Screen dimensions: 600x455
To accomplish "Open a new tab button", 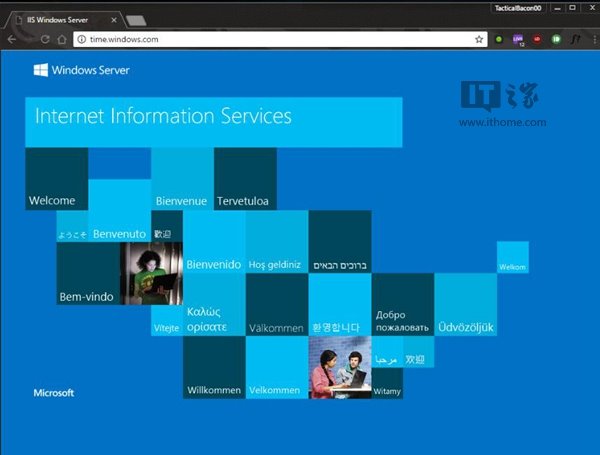I will 136,21.
